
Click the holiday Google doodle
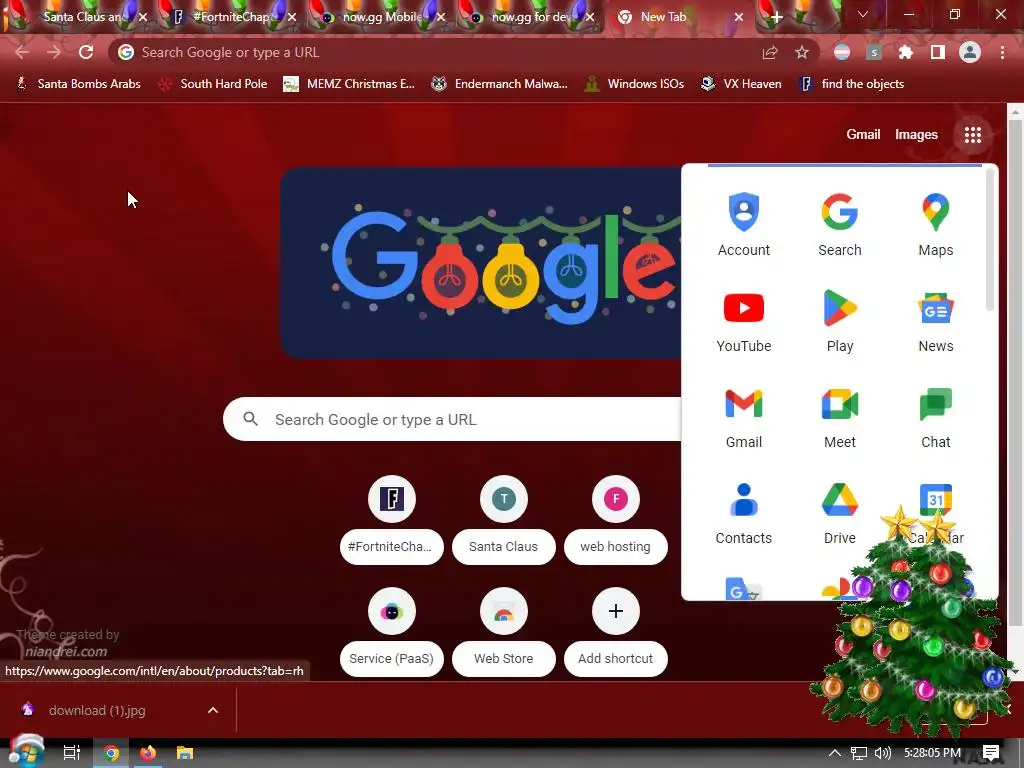(x=481, y=263)
